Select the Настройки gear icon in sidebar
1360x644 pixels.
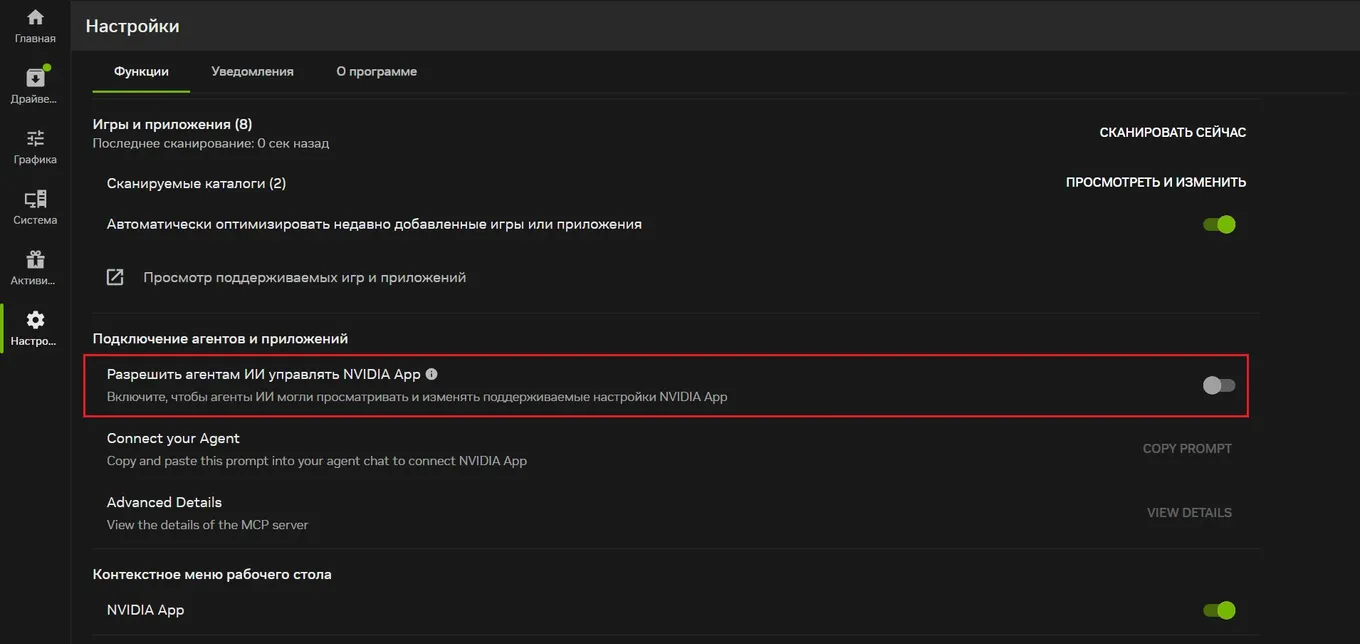35,320
